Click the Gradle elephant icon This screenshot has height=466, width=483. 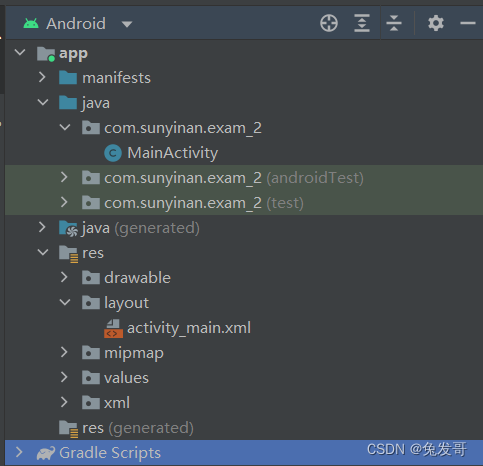[46, 453]
